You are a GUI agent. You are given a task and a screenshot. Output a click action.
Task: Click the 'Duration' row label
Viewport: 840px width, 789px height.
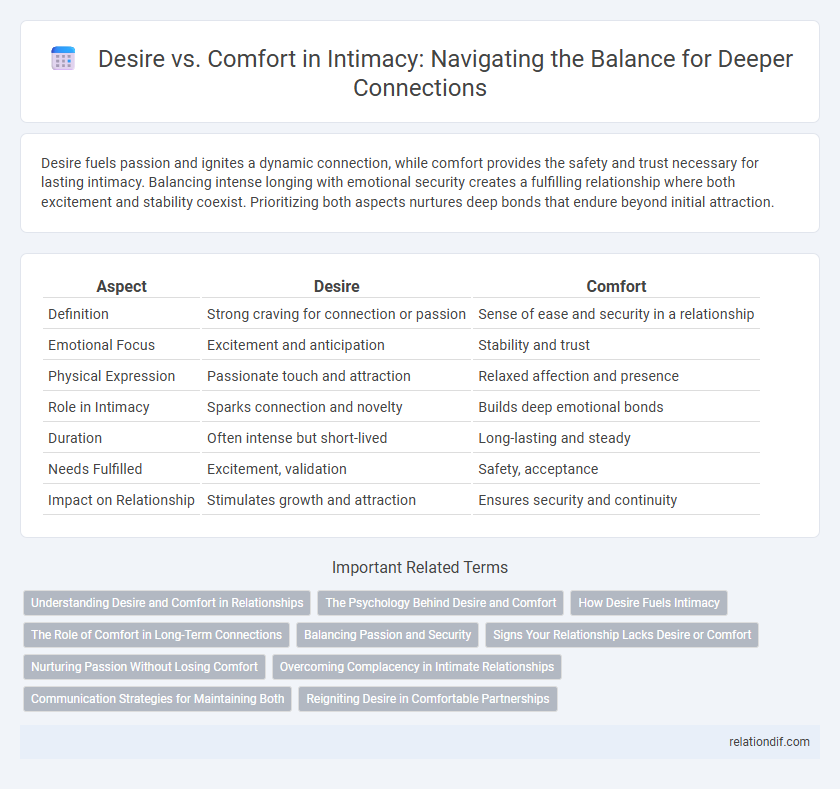(75, 438)
